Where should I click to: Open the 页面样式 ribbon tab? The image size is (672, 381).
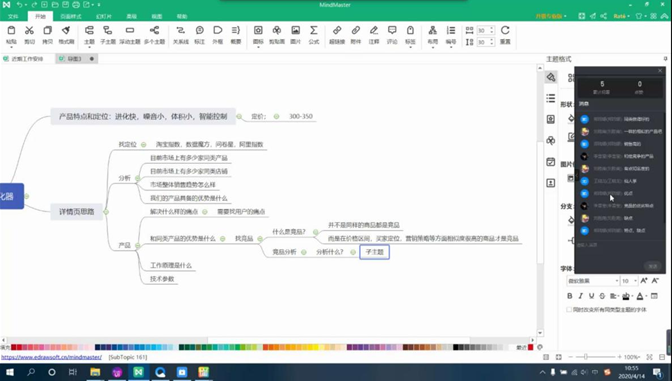tap(71, 16)
